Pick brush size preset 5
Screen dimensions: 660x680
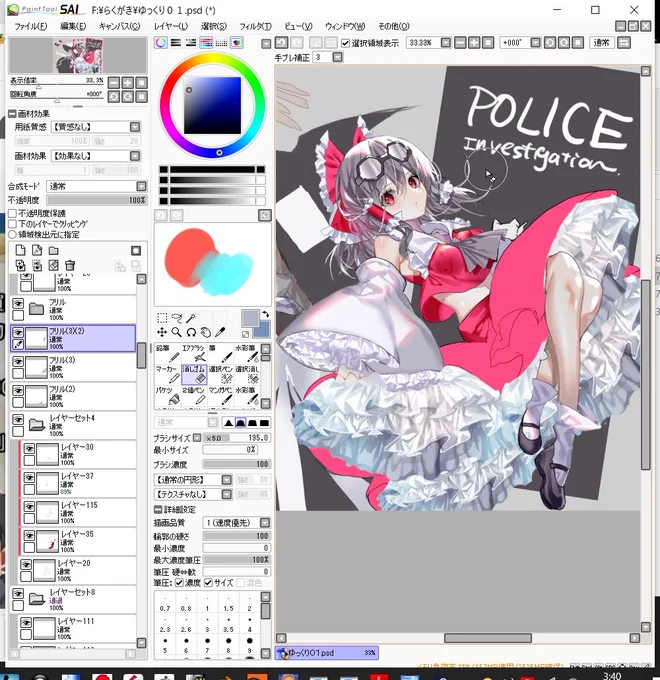click(165, 644)
